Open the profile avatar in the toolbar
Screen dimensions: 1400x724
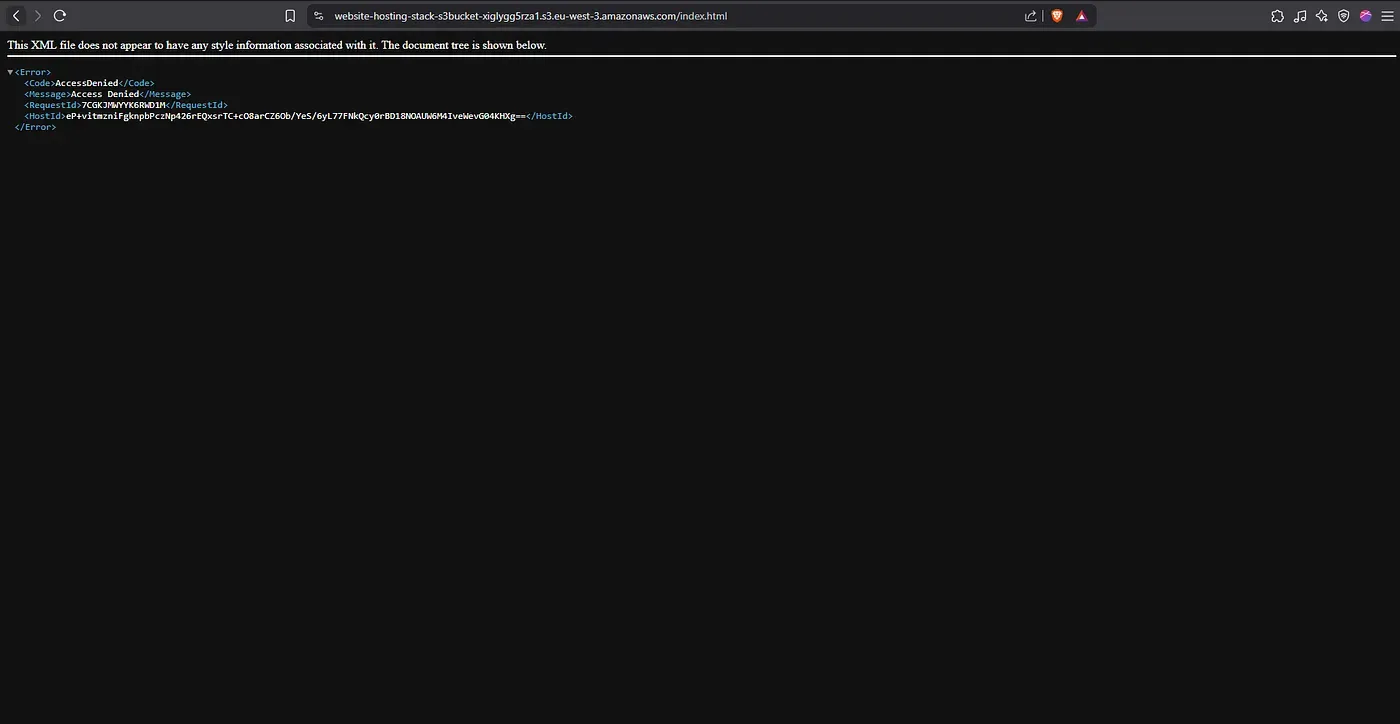coord(1365,15)
